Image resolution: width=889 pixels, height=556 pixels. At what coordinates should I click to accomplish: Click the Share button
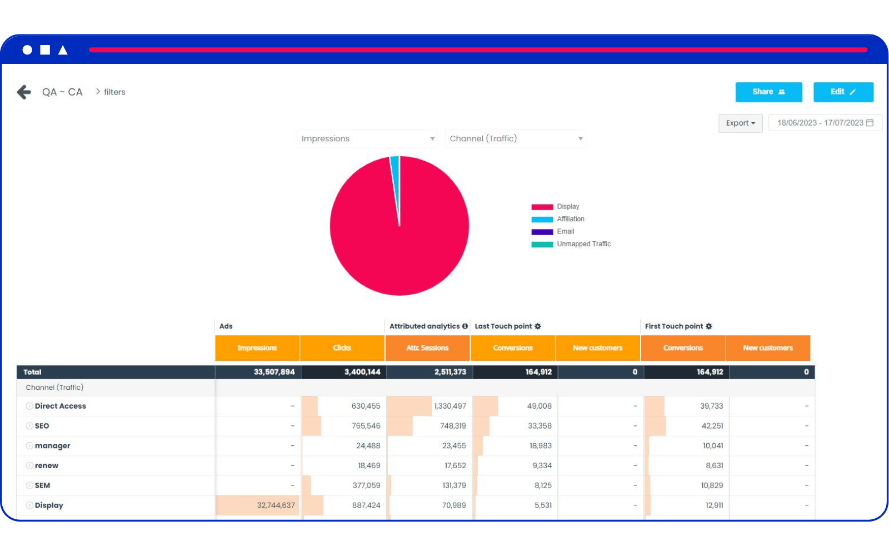768,92
